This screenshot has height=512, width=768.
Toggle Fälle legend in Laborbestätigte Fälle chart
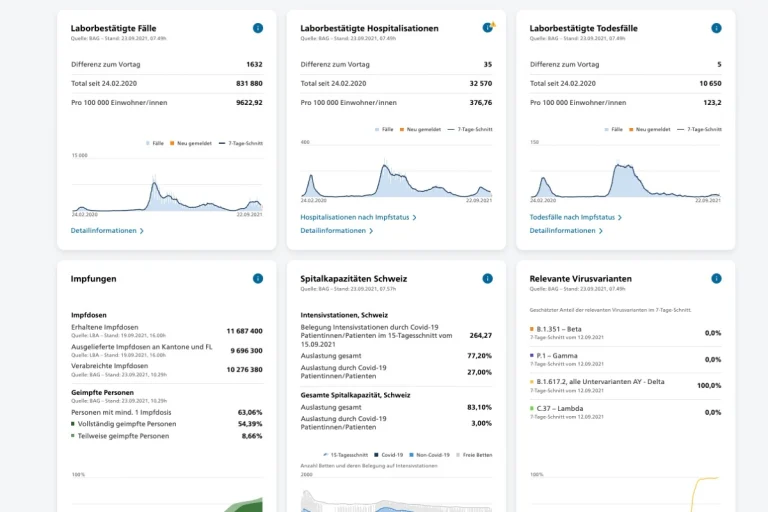pyautogui.click(x=155, y=143)
